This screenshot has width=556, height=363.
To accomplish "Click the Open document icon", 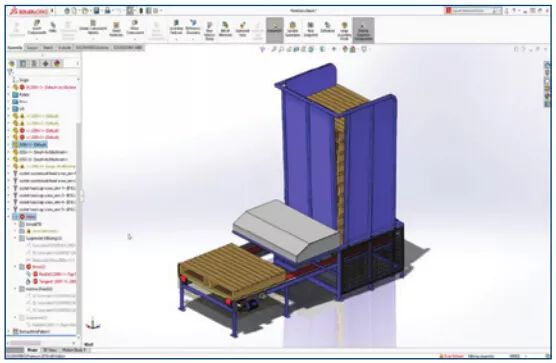I will tap(85, 11).
